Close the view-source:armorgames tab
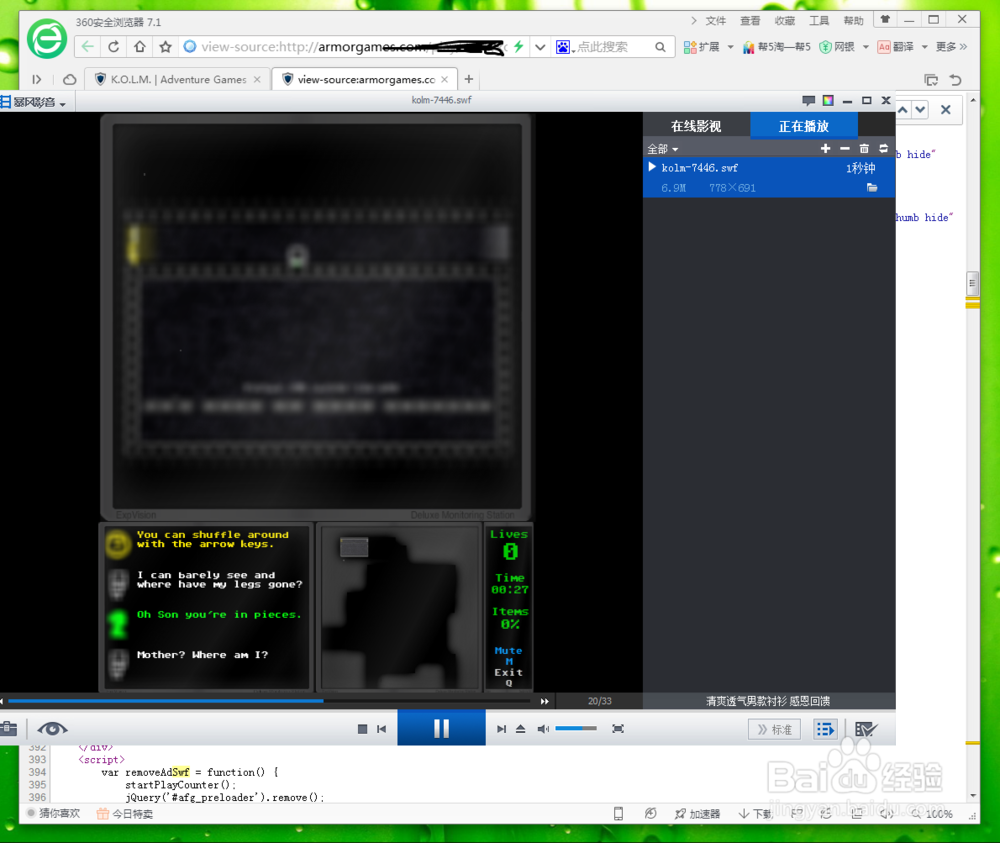This screenshot has width=1000, height=843. coord(445,79)
